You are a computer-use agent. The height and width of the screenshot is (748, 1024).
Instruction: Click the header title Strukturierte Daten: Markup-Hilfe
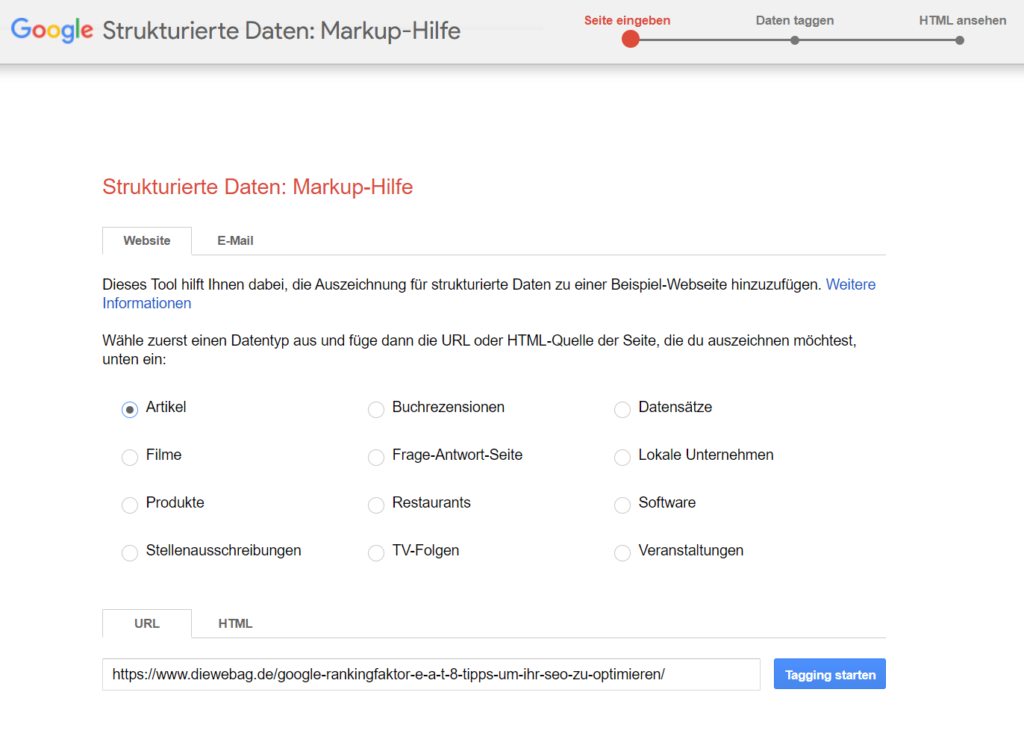click(281, 31)
